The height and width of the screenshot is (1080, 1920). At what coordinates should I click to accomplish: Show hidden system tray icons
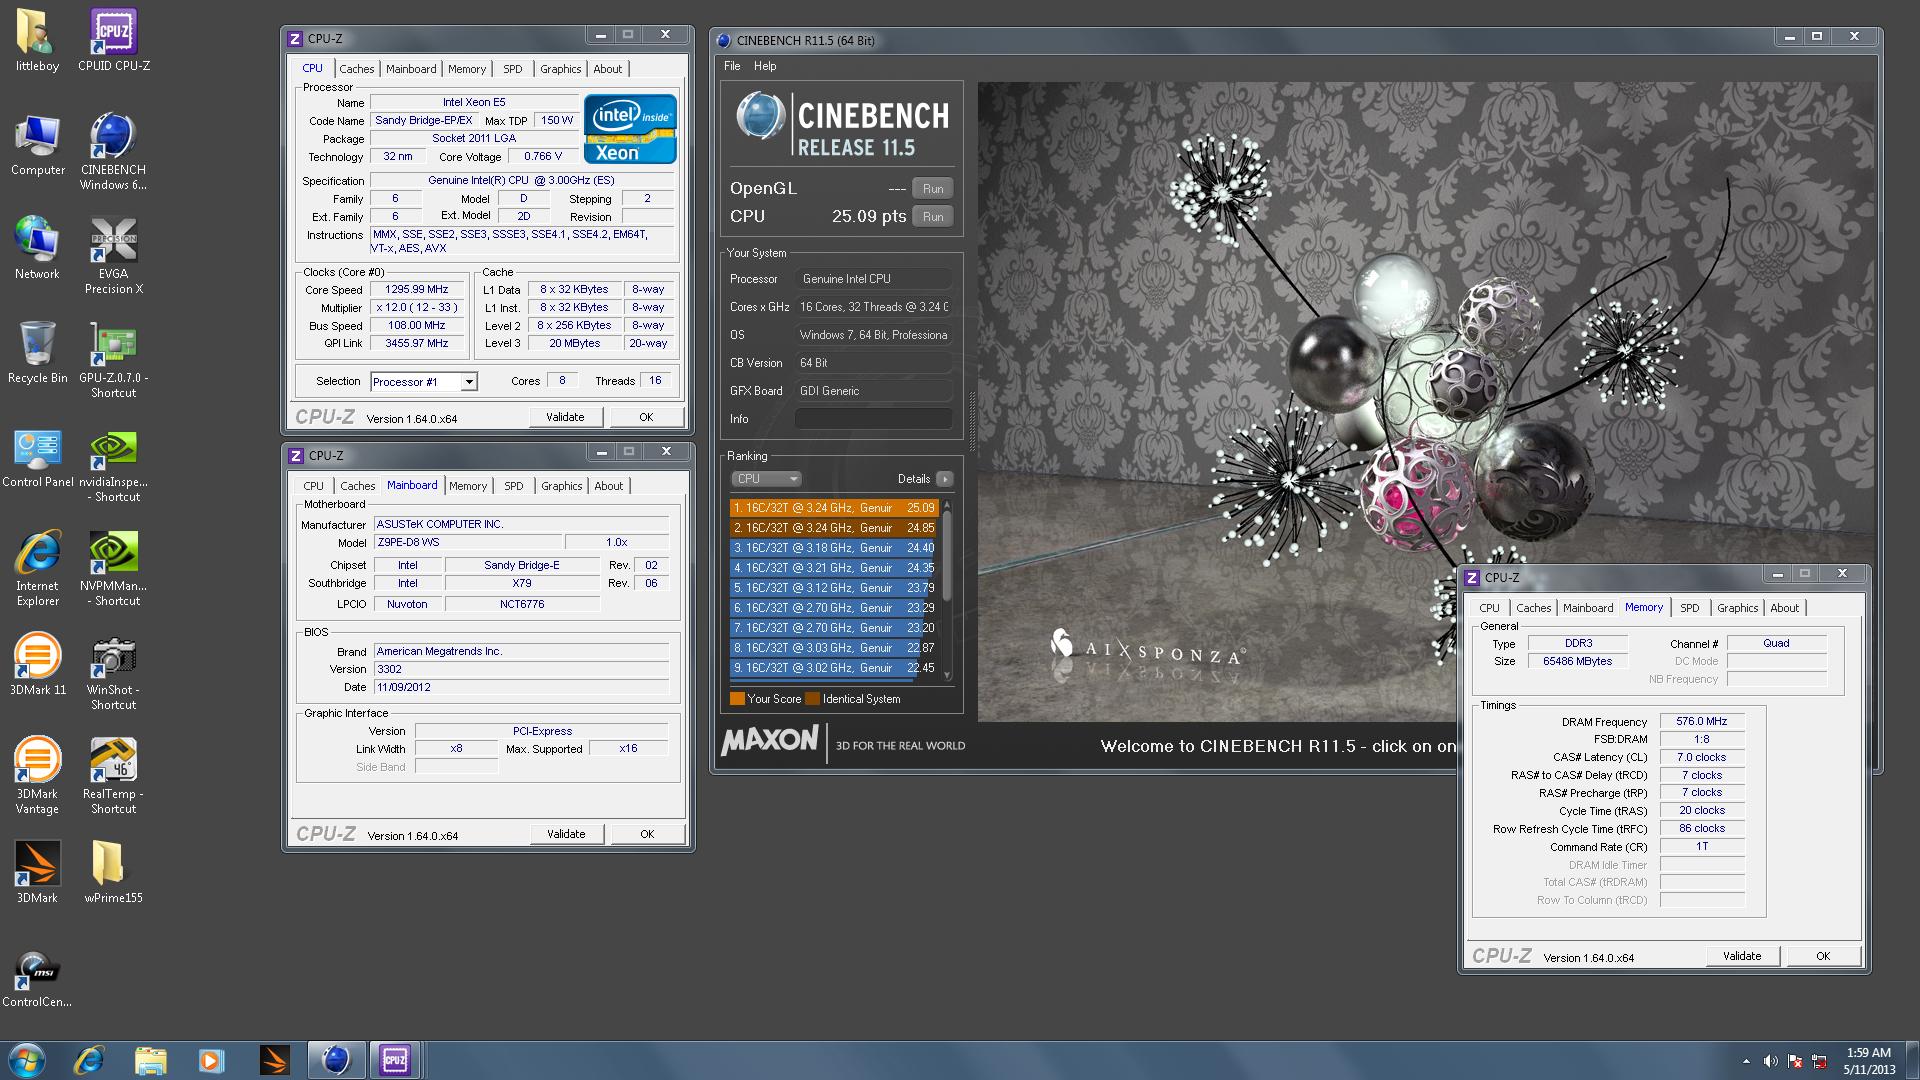tap(1746, 1061)
